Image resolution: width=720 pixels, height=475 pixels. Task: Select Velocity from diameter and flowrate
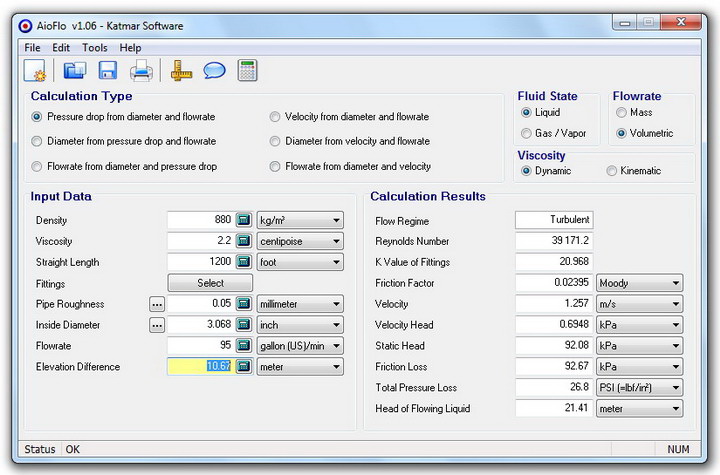(x=349, y=117)
